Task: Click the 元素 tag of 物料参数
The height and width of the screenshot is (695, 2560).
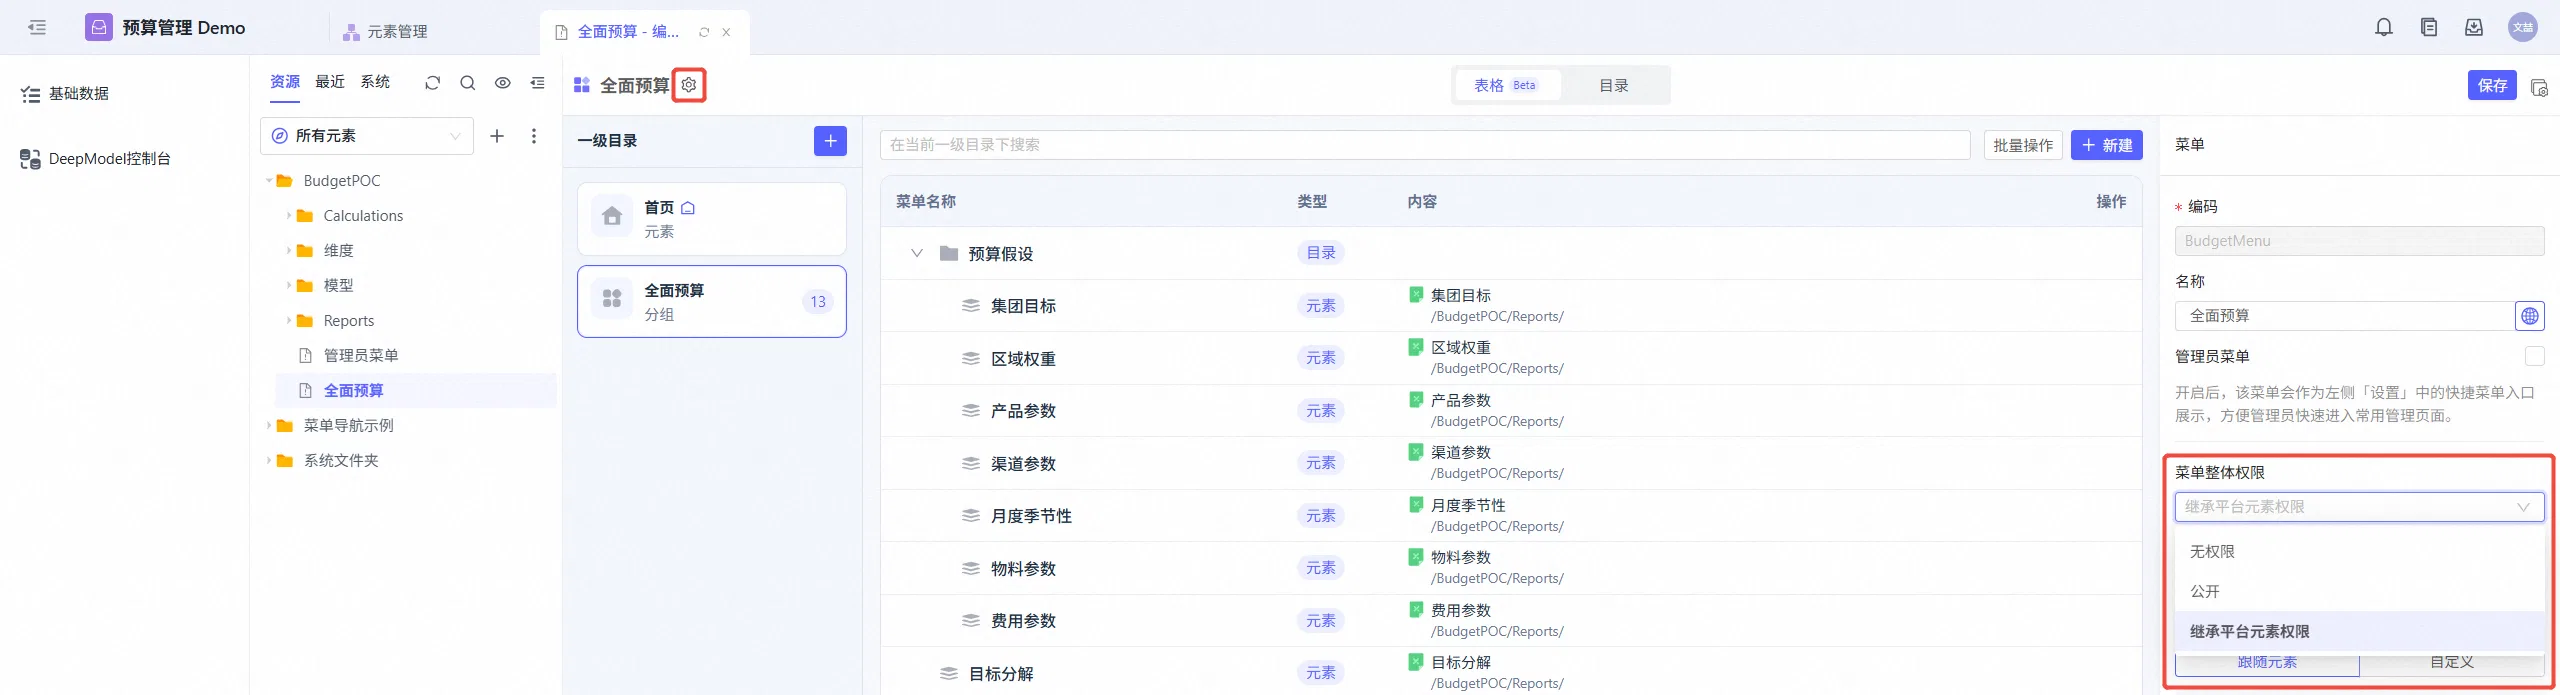Action: (x=1320, y=568)
